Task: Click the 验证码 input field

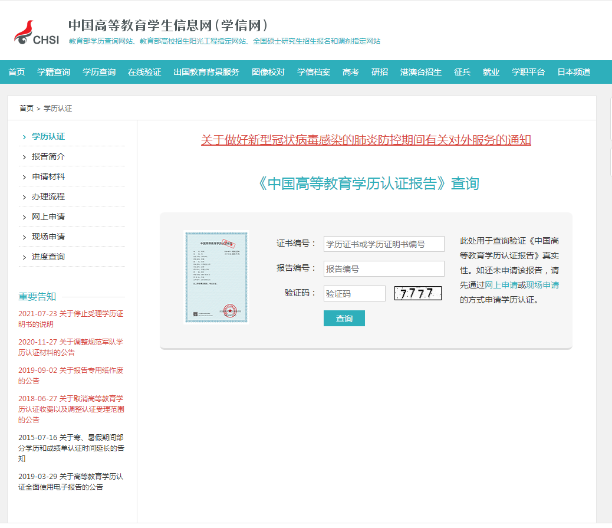Action: coord(354,293)
